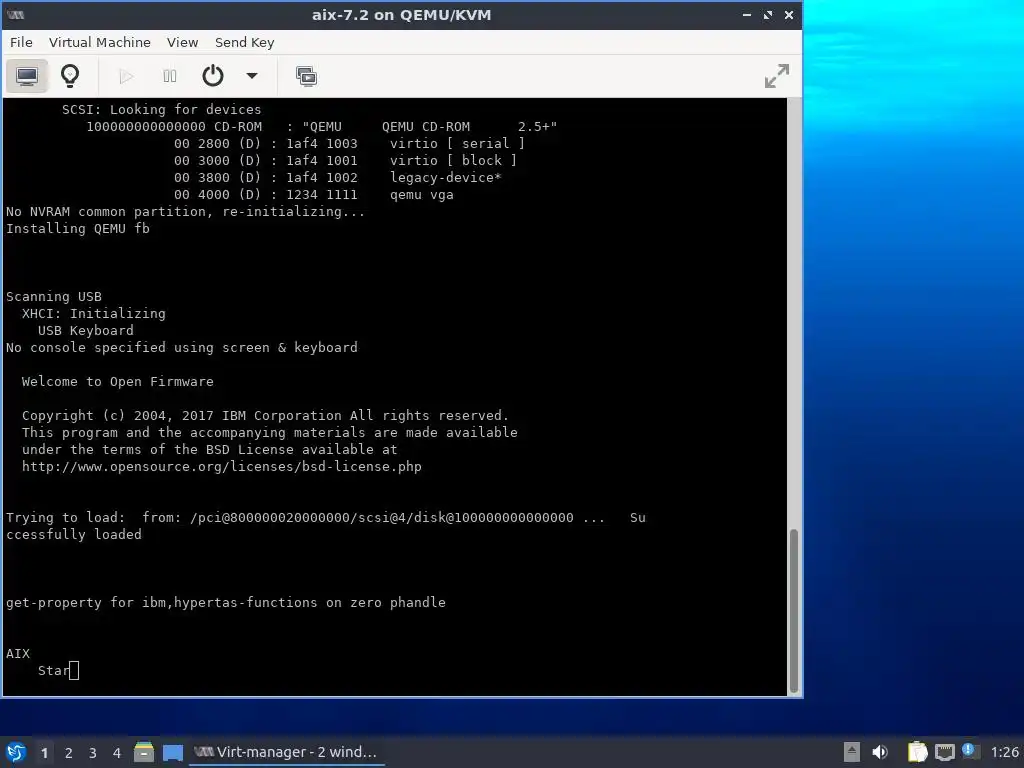Image resolution: width=1024 pixels, height=768 pixels.
Task: Open the Virtual Machine menu
Action: 99,42
